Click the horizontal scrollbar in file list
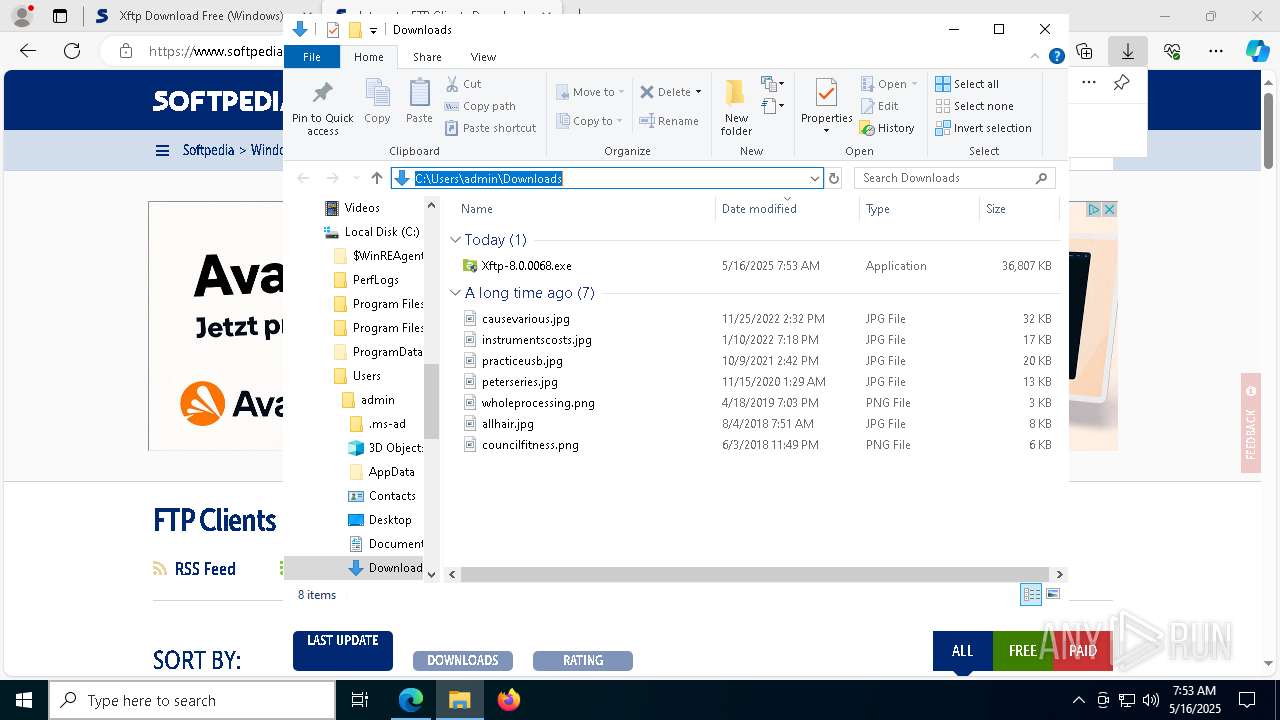Image resolution: width=1280 pixels, height=720 pixels. pyautogui.click(x=757, y=574)
